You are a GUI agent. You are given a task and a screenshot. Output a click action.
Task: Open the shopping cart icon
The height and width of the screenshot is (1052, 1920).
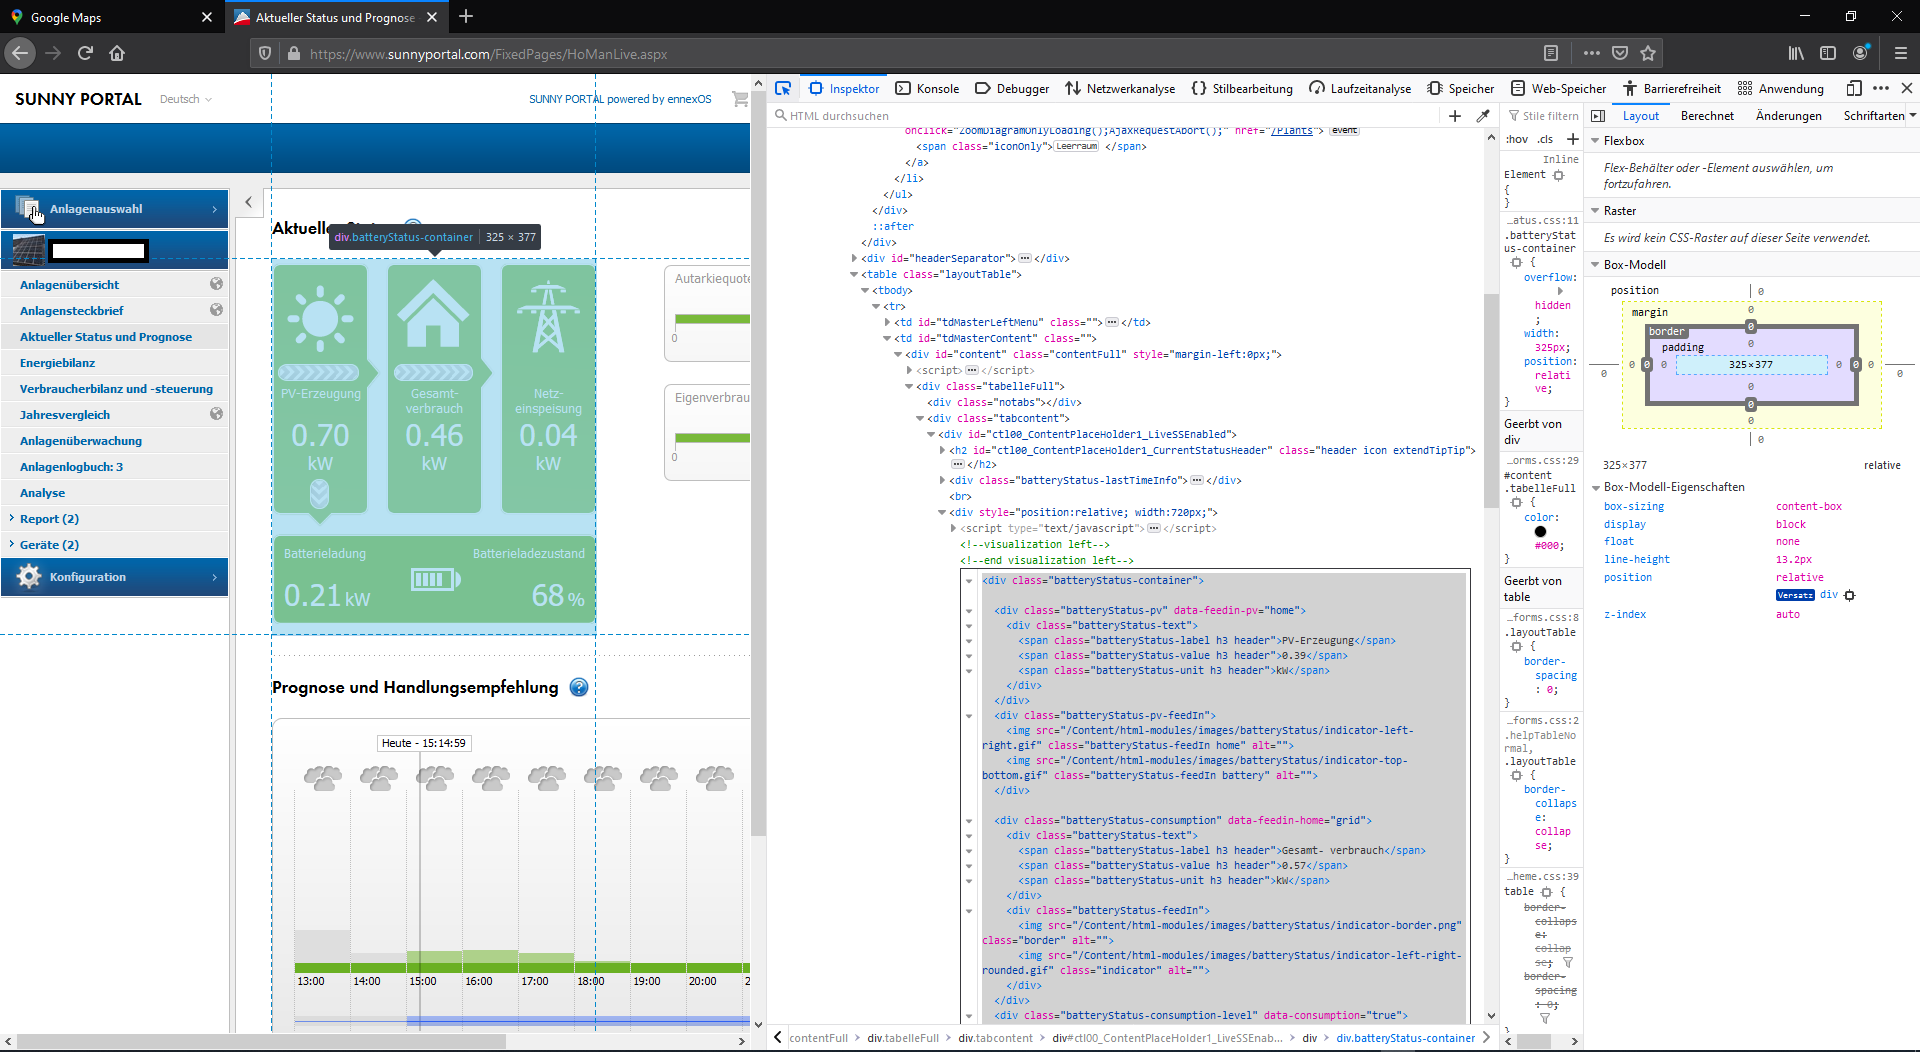coord(739,99)
